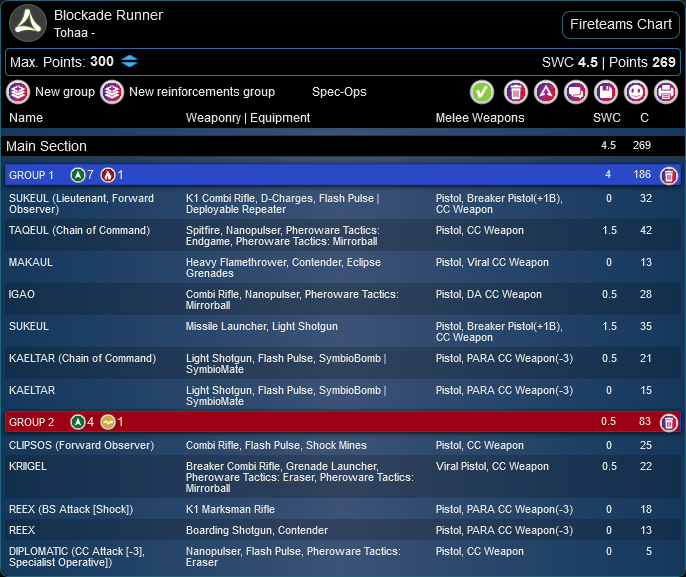
Task: Click 'Pistol, Viral CC Weapon' melee text
Action: (492, 262)
